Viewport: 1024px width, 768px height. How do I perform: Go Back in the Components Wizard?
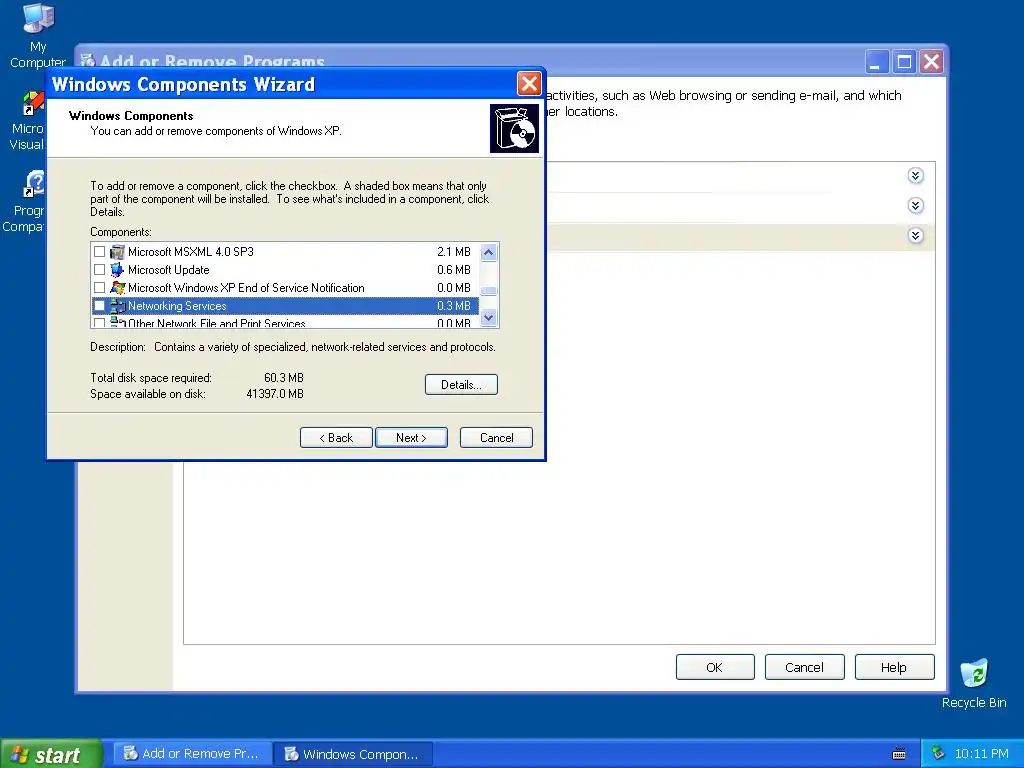(336, 438)
